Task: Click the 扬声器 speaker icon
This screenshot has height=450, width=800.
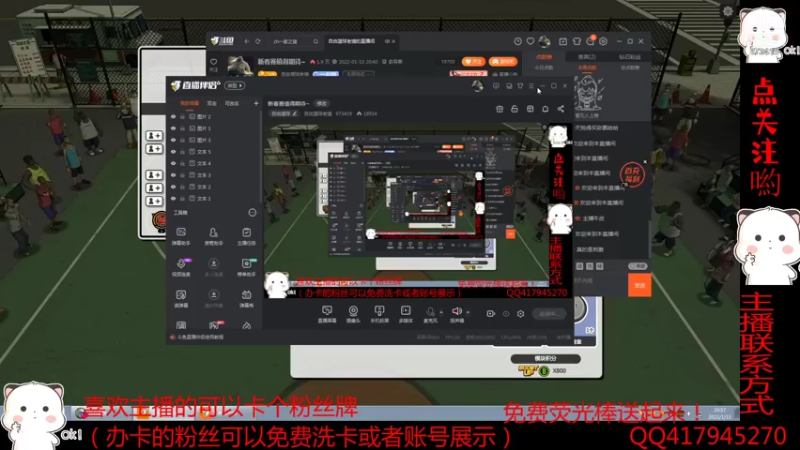Action: click(457, 311)
